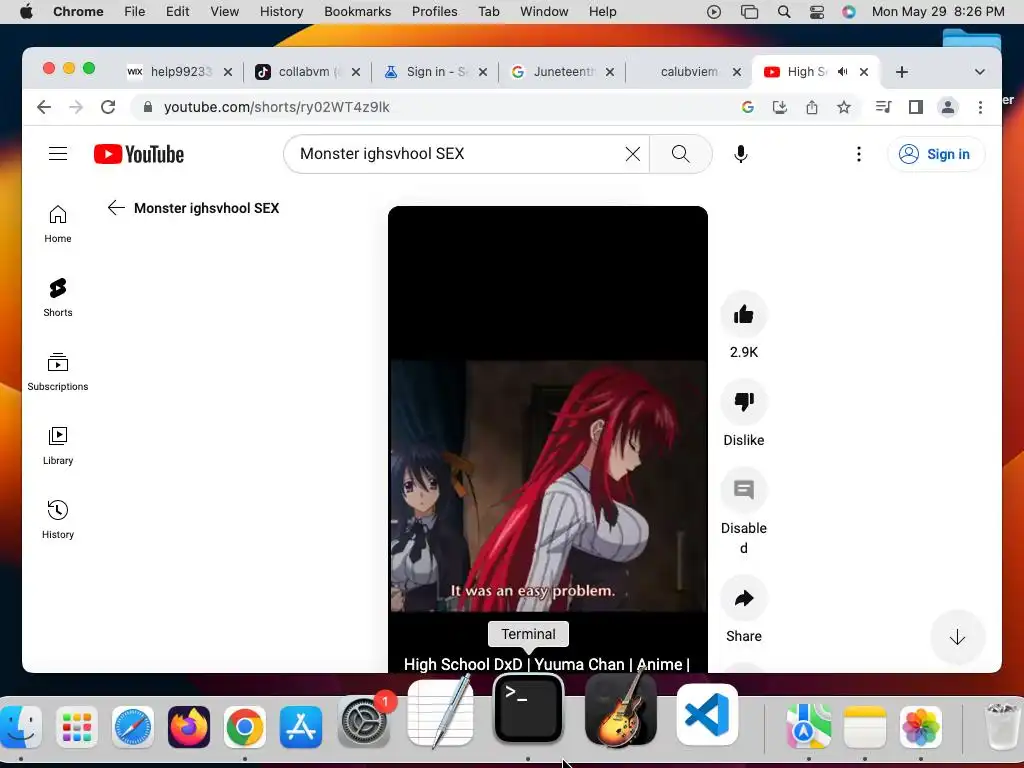
Task: Open Shorts in sidebar
Action: [57, 298]
